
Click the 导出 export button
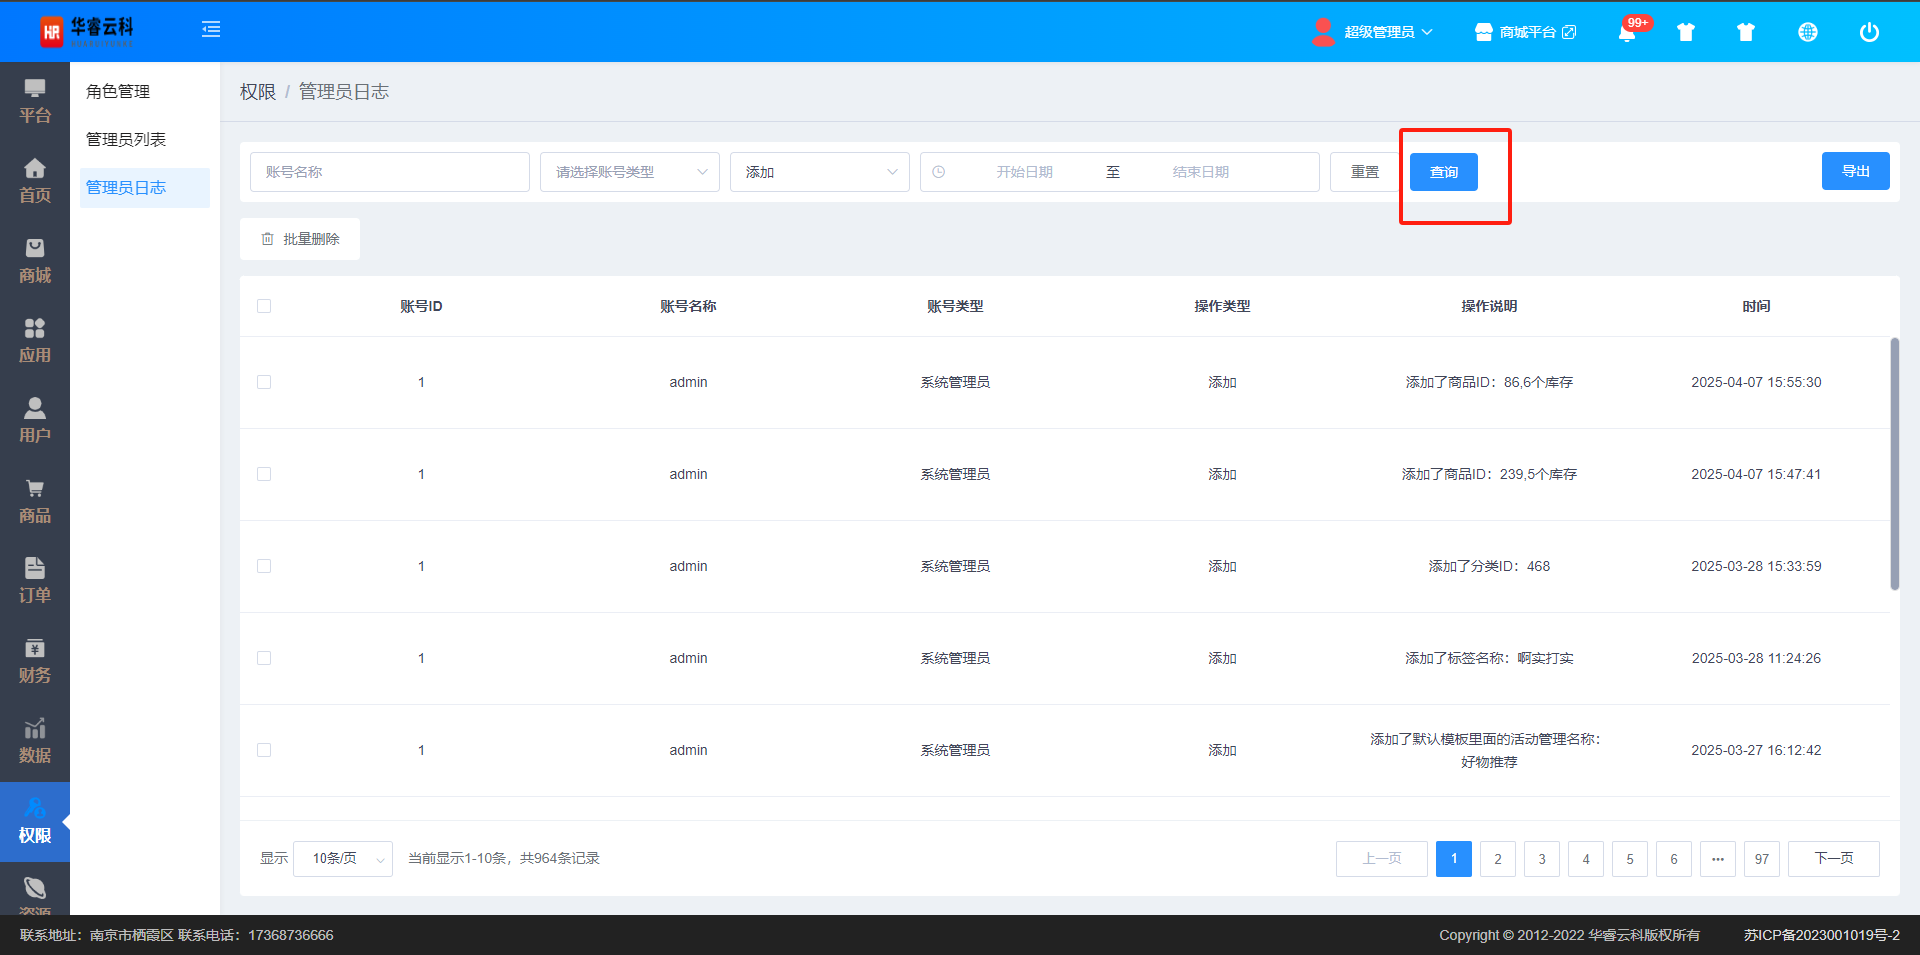tap(1855, 171)
